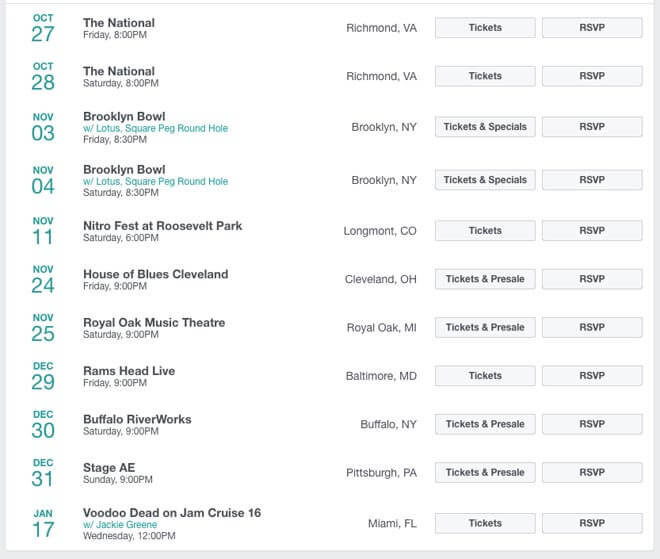Open Tickets & Specials for Nov 03
The height and width of the screenshot is (559, 660).
[x=485, y=127]
